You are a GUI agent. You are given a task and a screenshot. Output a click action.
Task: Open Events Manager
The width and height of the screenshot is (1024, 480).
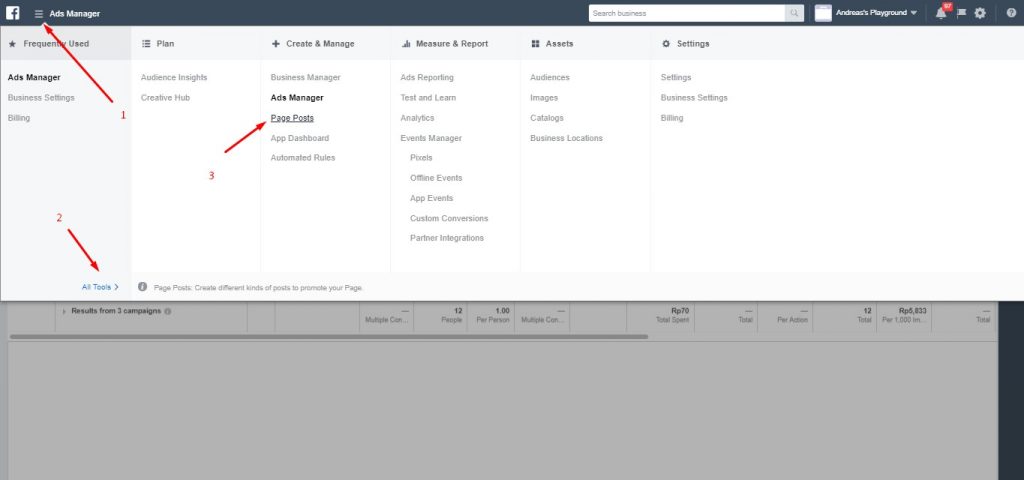click(431, 138)
